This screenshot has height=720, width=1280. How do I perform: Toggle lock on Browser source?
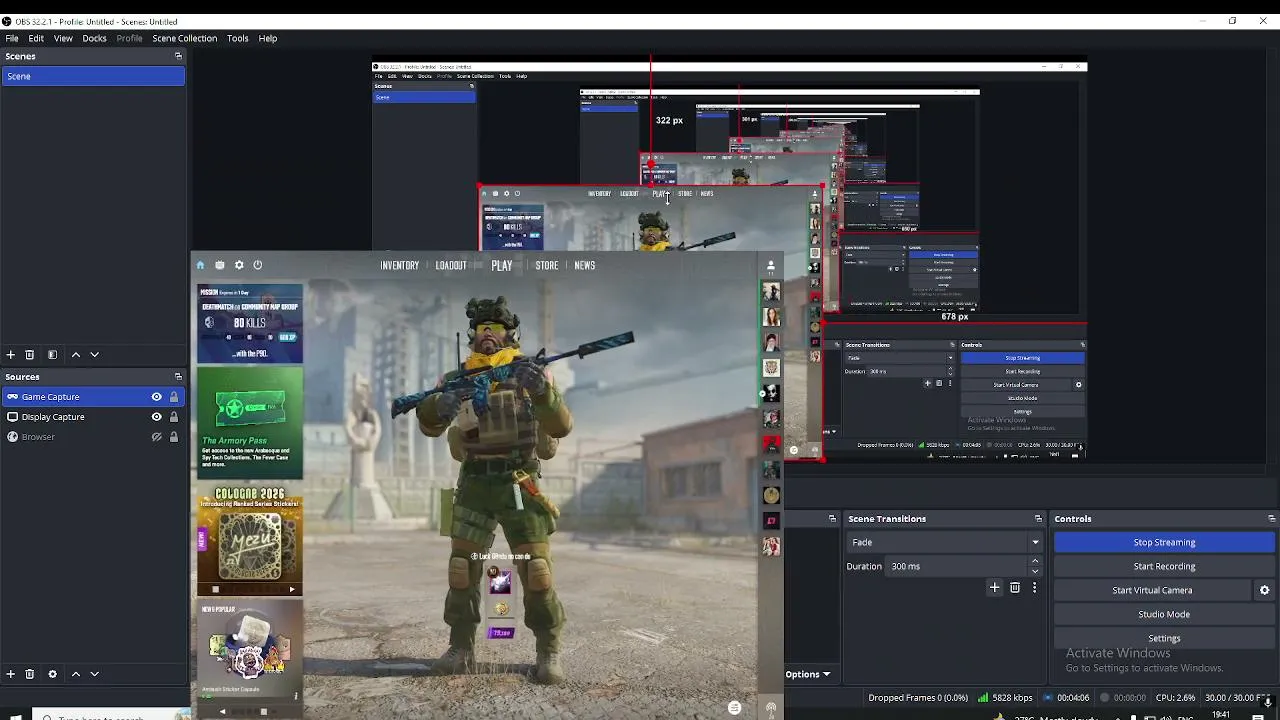click(x=174, y=437)
